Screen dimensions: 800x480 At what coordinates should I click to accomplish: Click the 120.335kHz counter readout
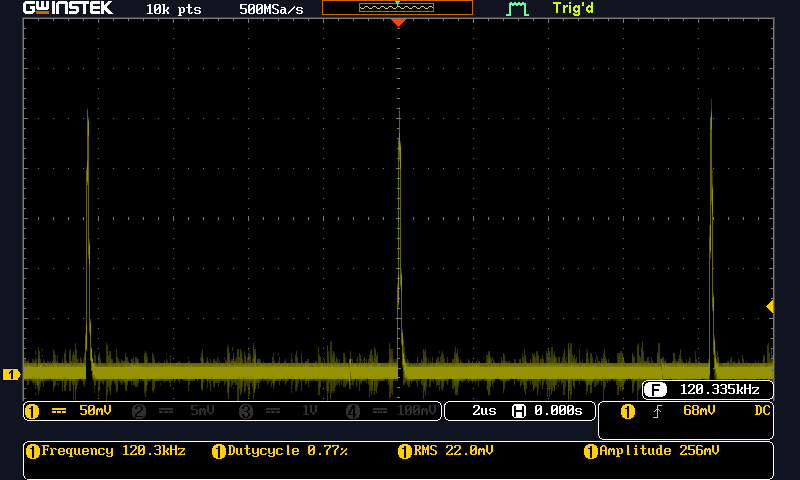click(x=719, y=390)
